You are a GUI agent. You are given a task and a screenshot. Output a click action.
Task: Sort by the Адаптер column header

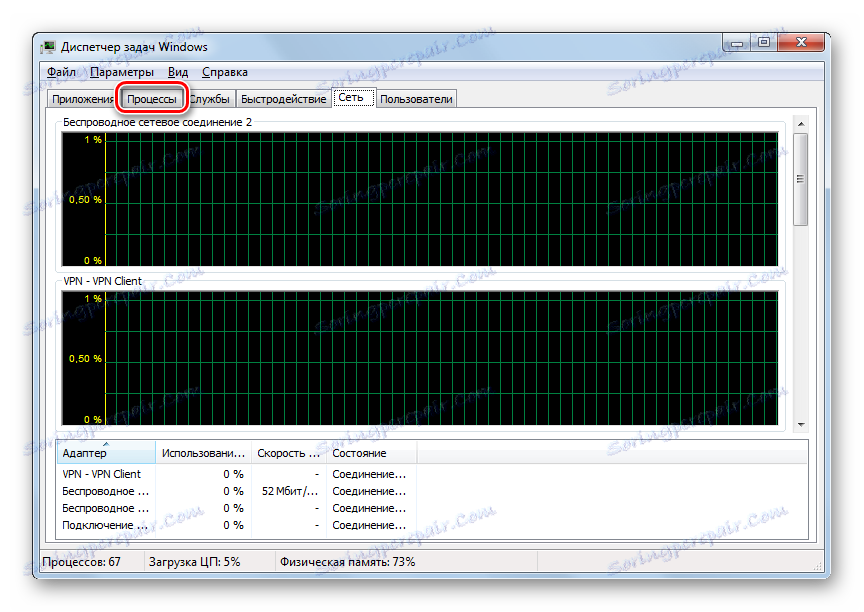click(x=106, y=453)
